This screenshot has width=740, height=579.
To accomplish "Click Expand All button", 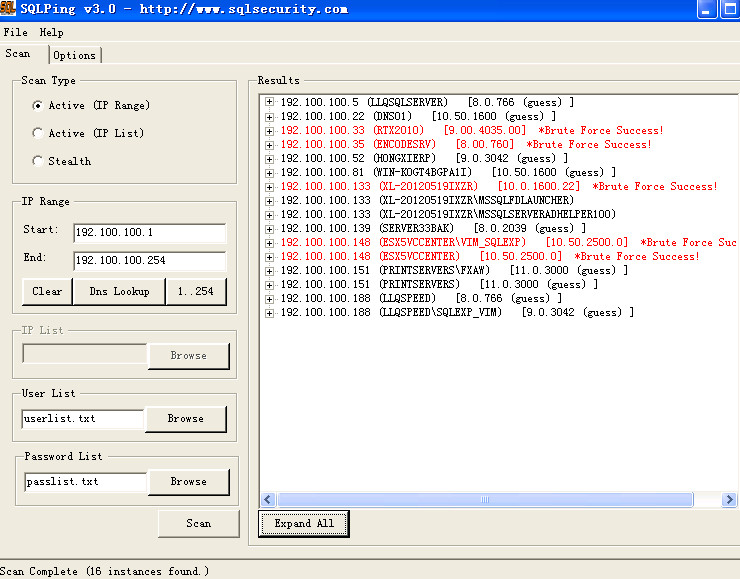I will [x=304, y=524].
